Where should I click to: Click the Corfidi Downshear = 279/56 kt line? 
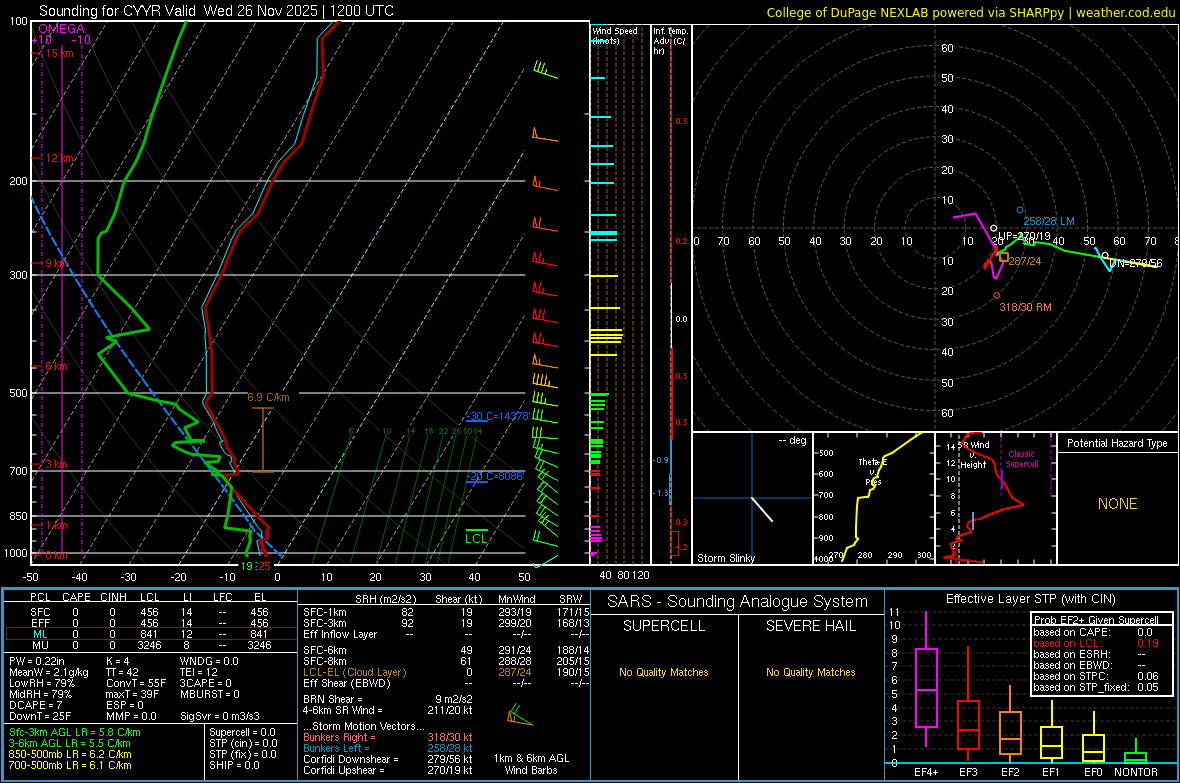coord(388,759)
